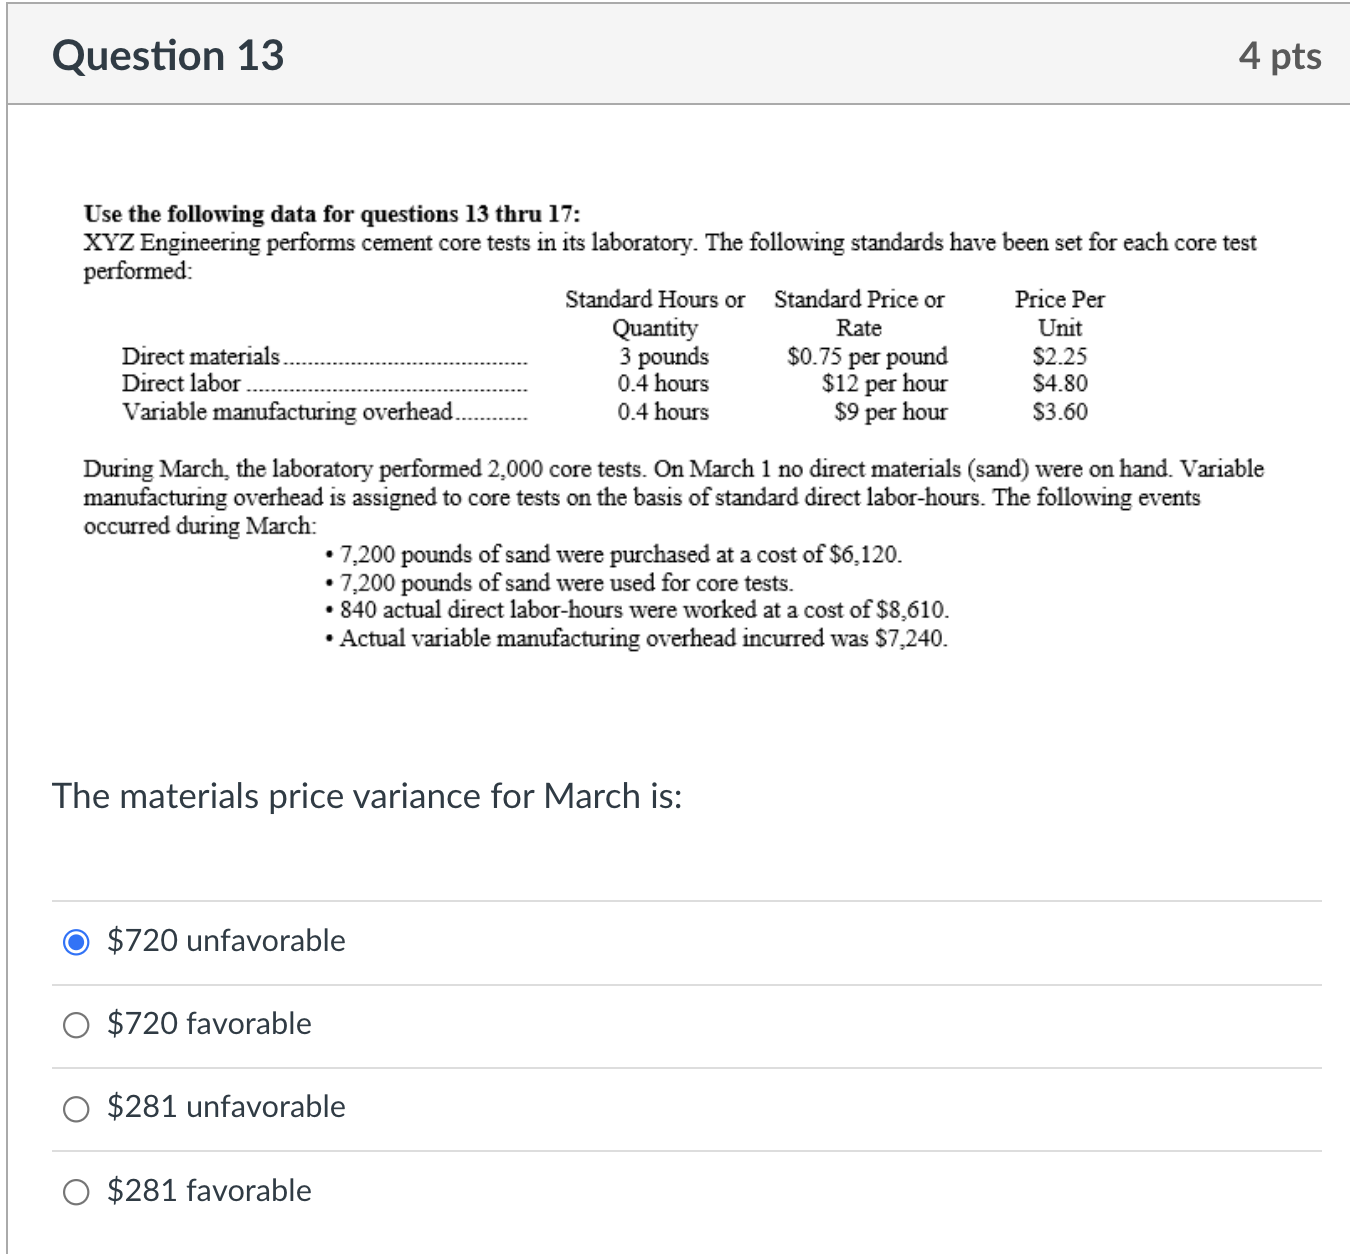Click the "Use the following data" heading text

pyautogui.click(x=332, y=213)
